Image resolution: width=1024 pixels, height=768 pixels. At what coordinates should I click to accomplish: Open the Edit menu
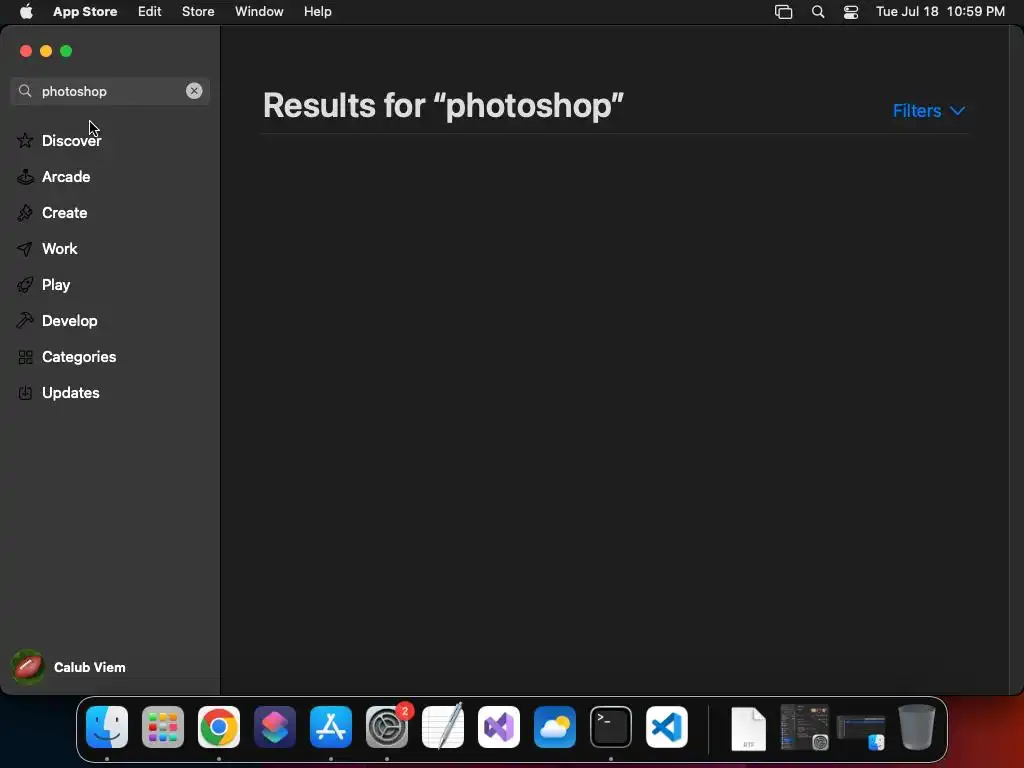click(150, 11)
